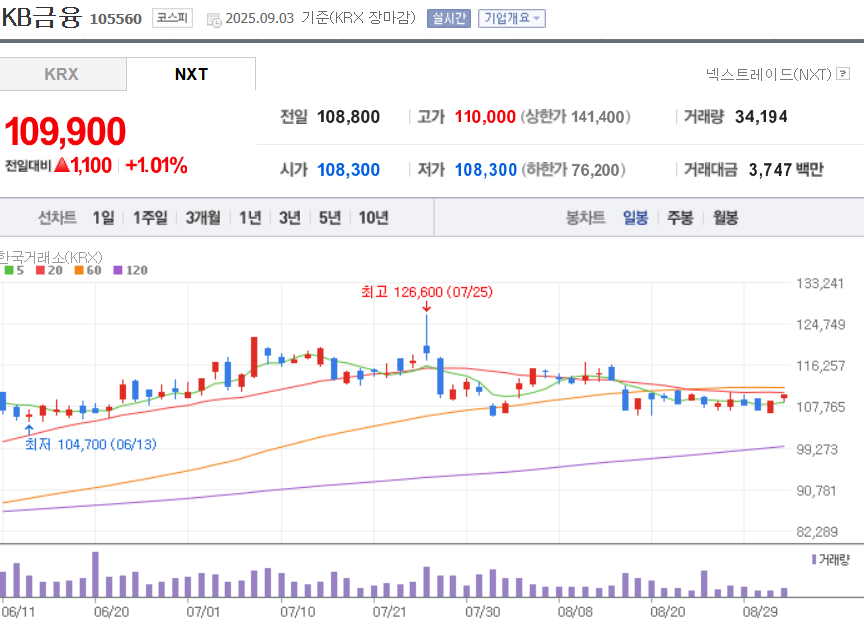Click the 133,241 price axis label
The height and width of the screenshot is (627, 864).
[x=820, y=283]
